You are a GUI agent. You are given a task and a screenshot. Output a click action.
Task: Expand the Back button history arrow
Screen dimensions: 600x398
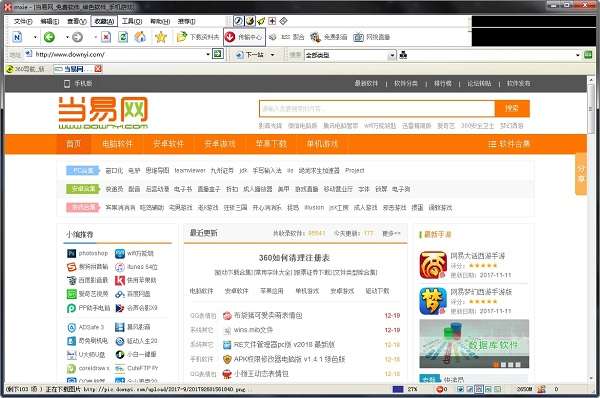[67, 37]
